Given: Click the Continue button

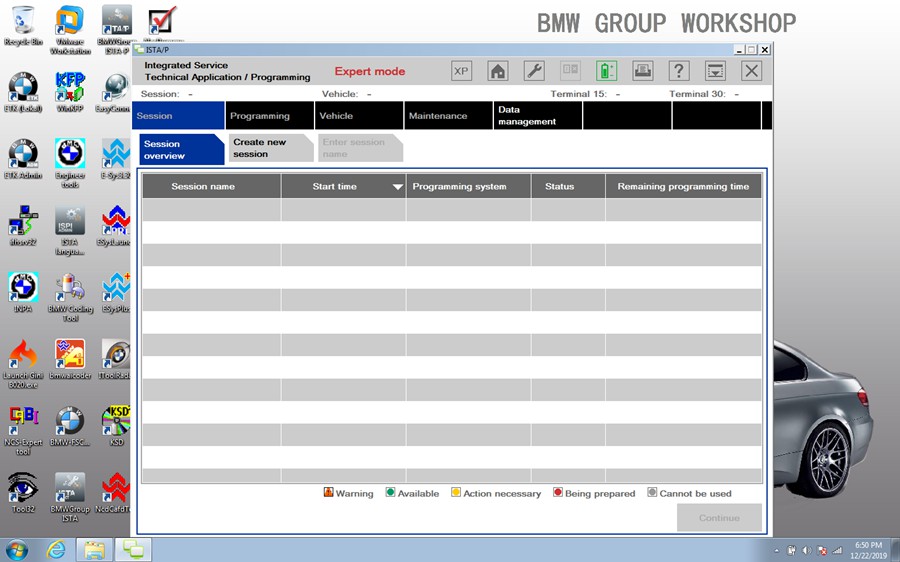Looking at the screenshot, I should (719, 518).
